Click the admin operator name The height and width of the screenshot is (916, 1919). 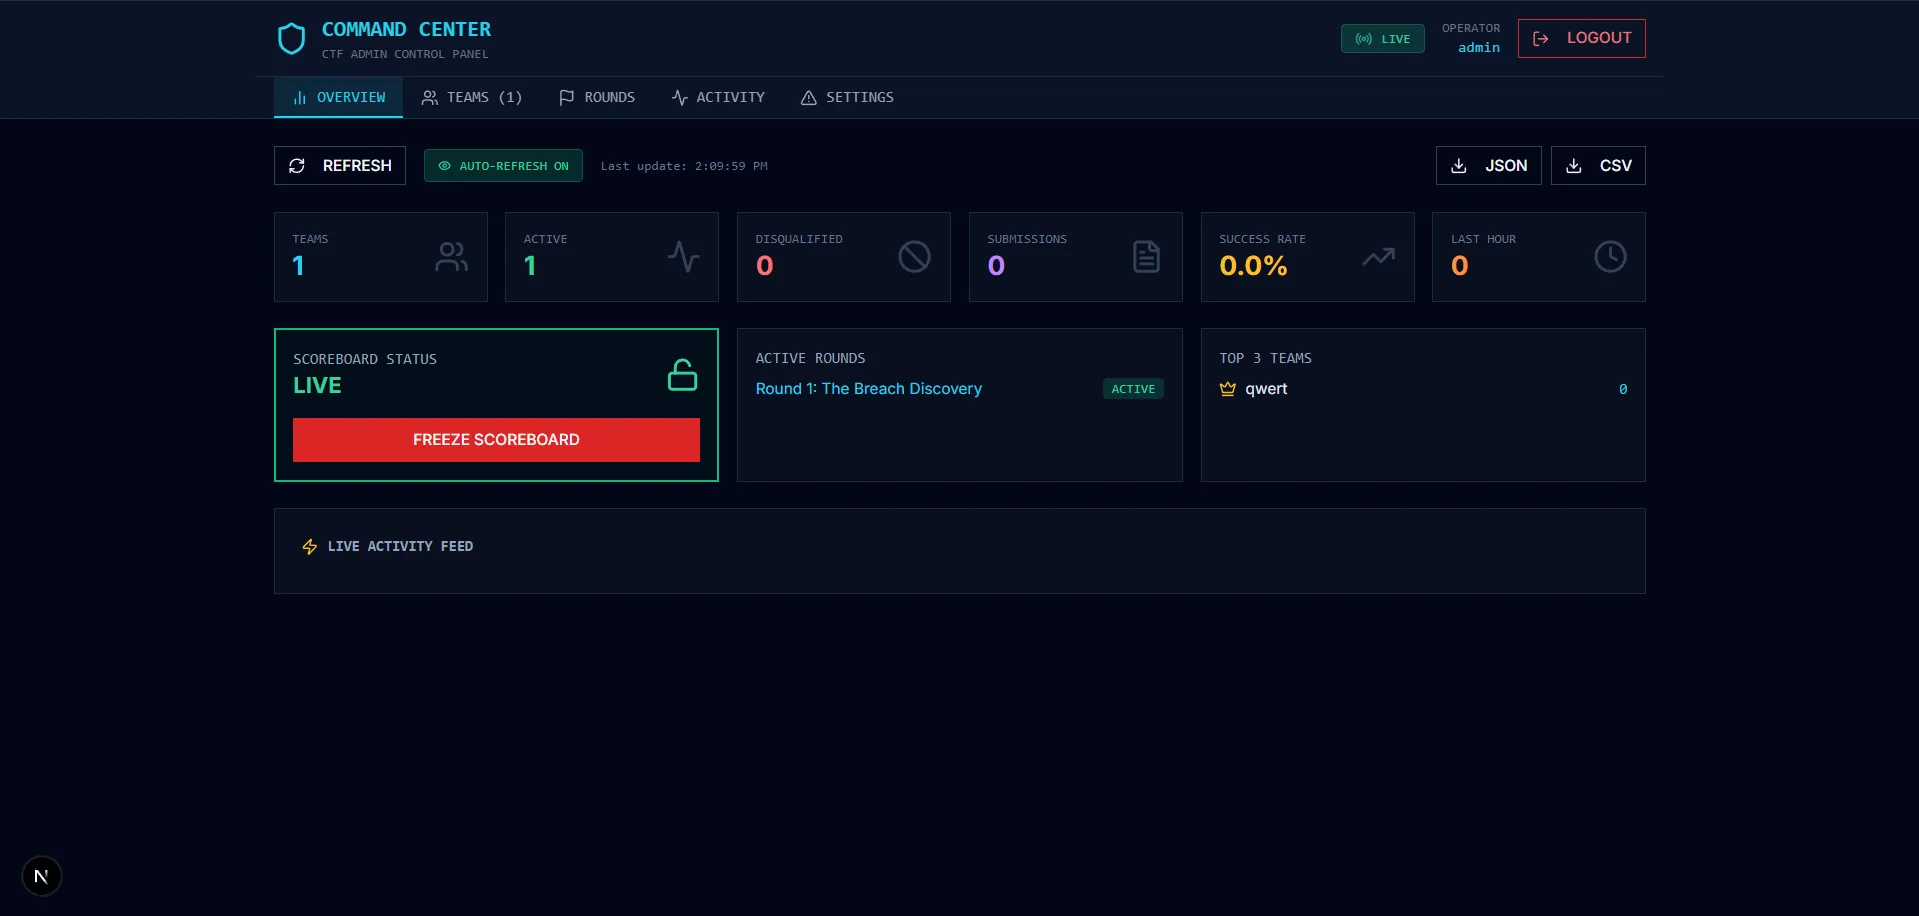[1479, 48]
